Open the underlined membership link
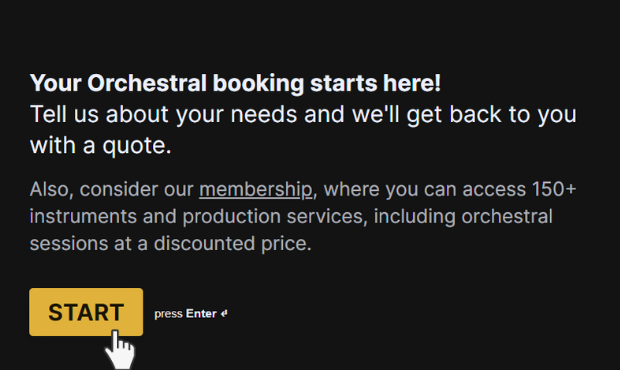620x370 pixels. [x=255, y=189]
